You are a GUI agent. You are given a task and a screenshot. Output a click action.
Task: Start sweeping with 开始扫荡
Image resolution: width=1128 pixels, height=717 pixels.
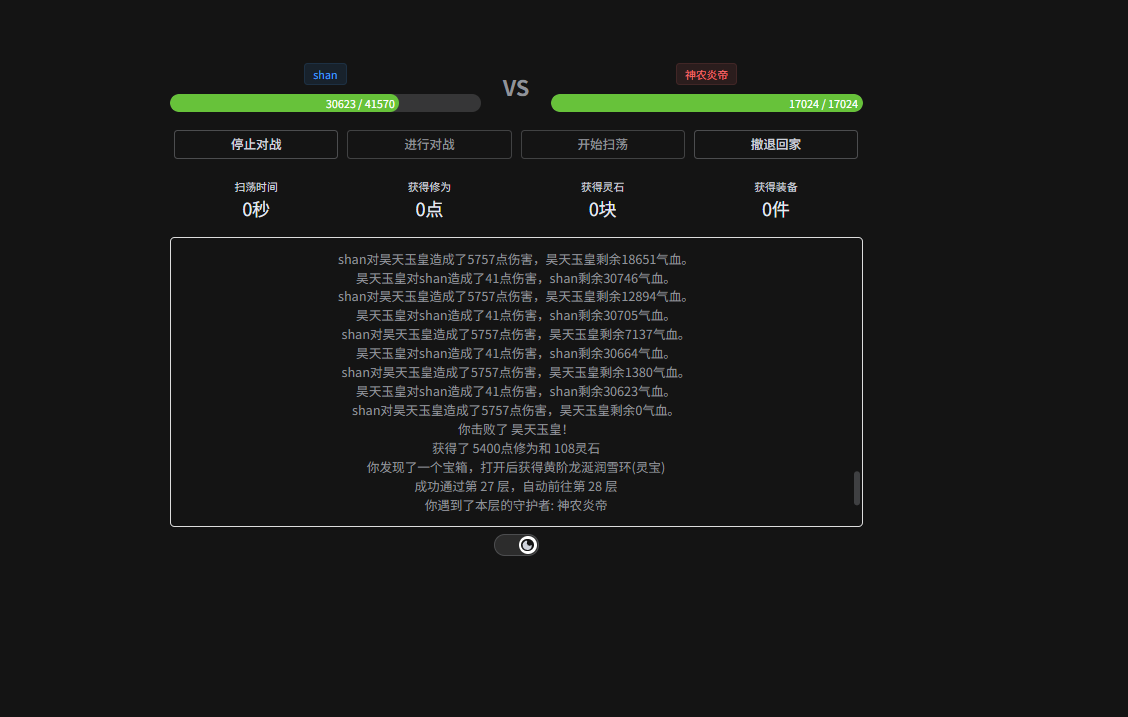(602, 144)
